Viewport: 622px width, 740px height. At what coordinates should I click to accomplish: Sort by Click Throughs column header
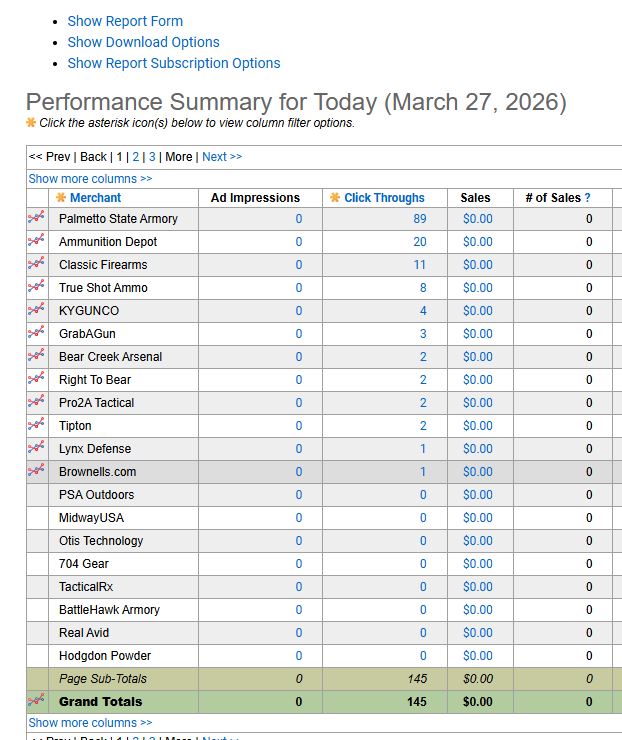tap(384, 198)
